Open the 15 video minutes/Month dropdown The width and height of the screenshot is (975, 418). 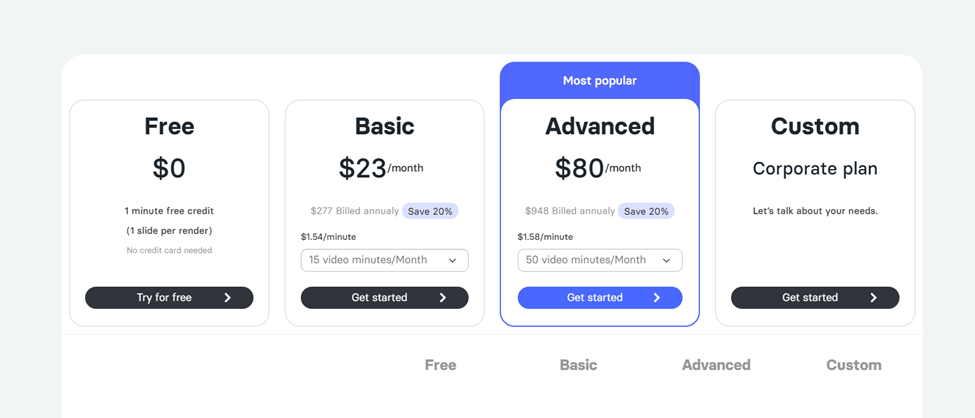click(384, 260)
